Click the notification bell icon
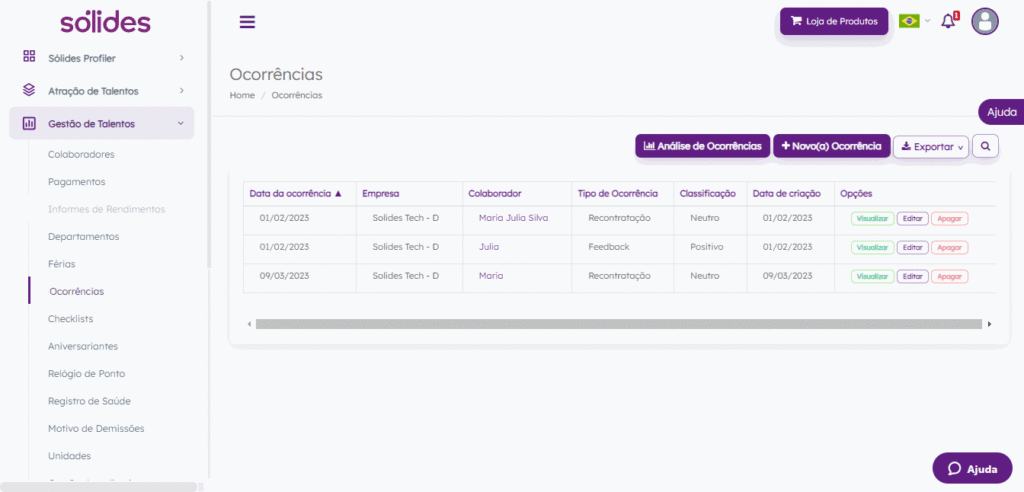Screen dimensions: 1024x492 [x=948, y=21]
